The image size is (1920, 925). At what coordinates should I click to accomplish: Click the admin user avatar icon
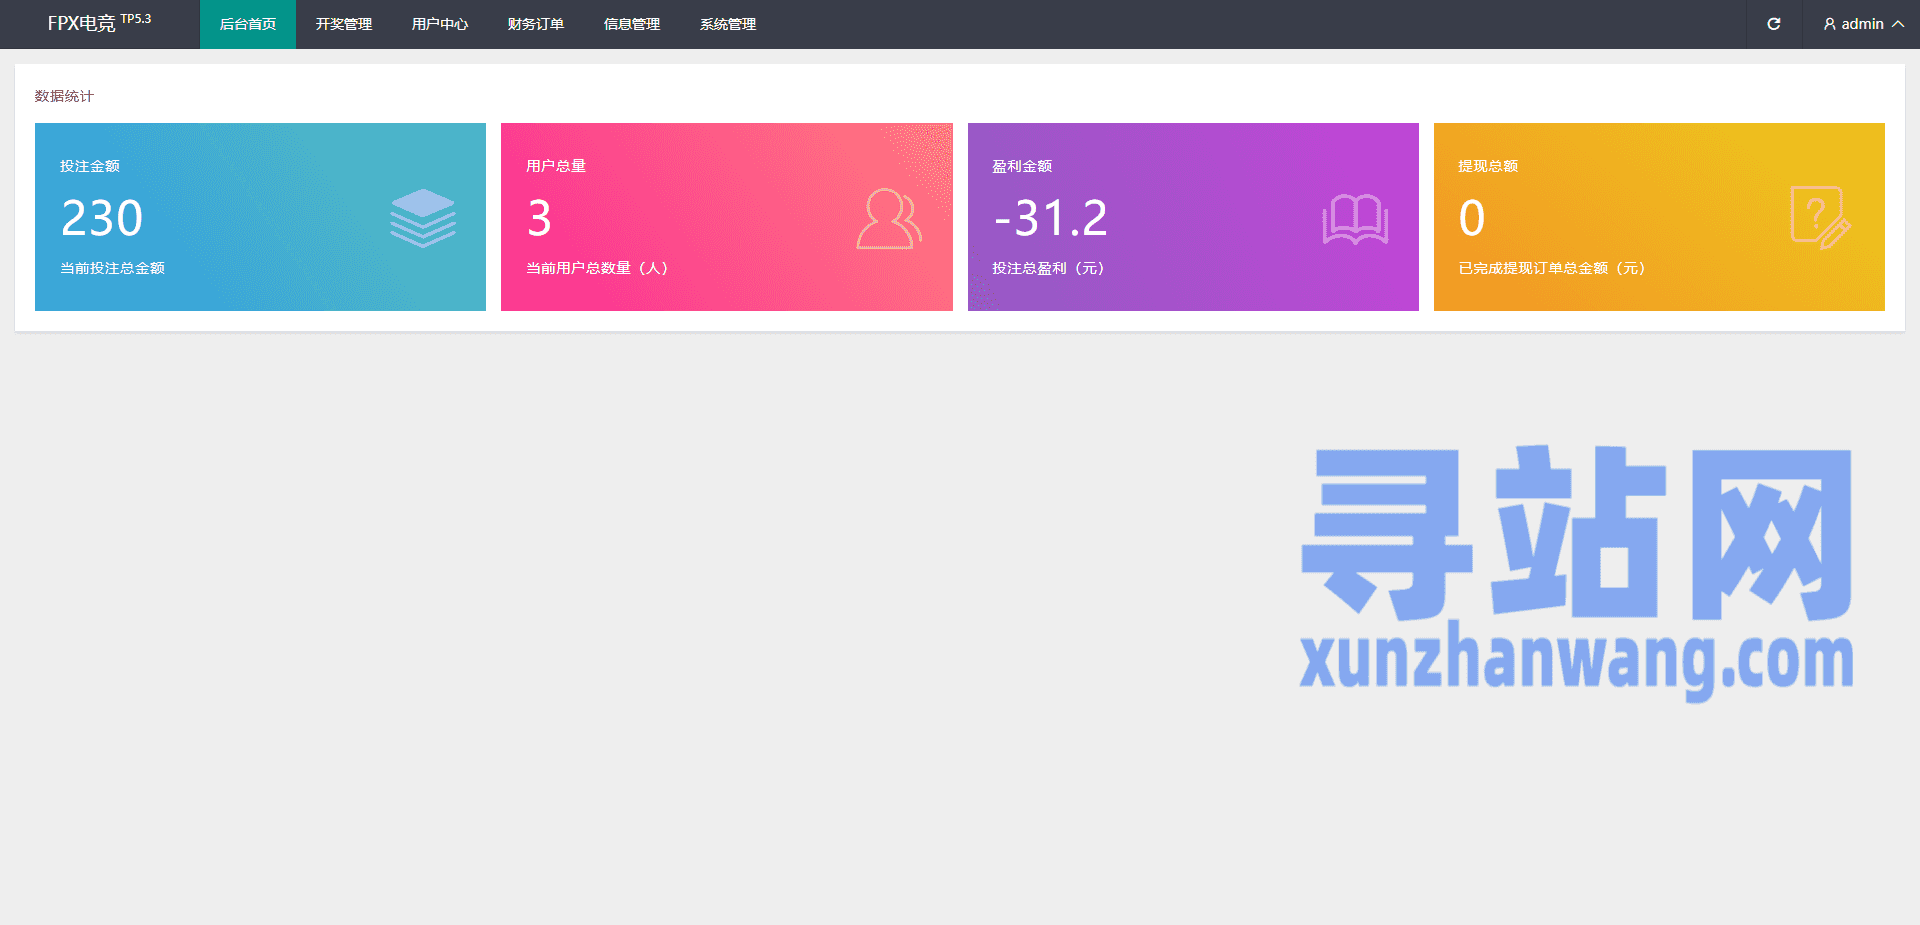1830,24
